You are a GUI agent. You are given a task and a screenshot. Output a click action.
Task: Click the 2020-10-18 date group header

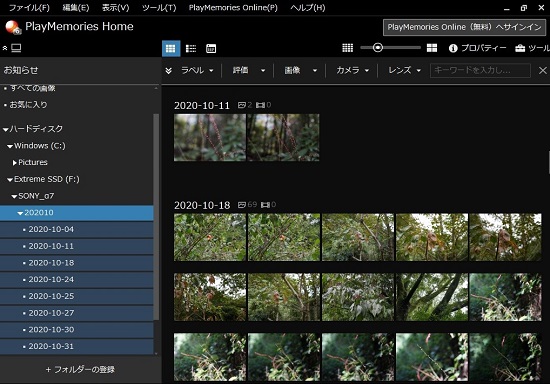pyautogui.click(x=202, y=205)
